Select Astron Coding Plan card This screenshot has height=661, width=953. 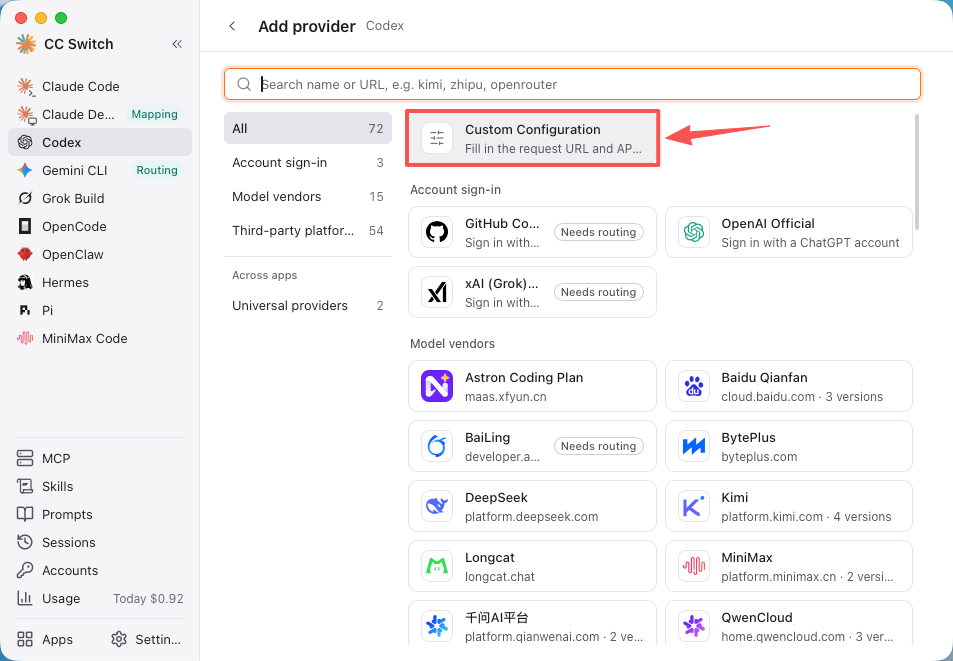click(x=532, y=386)
